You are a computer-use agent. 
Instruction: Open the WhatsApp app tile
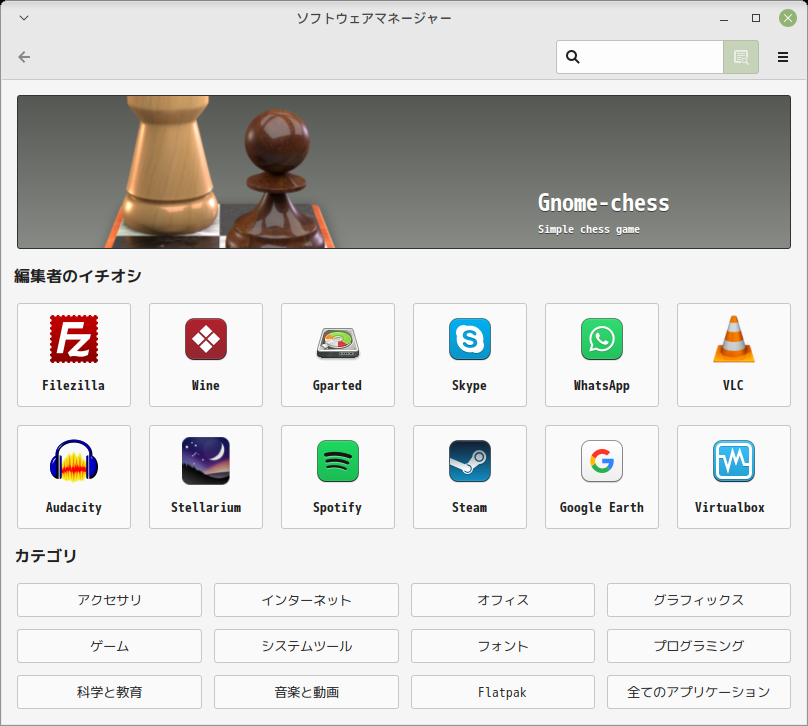click(x=601, y=355)
